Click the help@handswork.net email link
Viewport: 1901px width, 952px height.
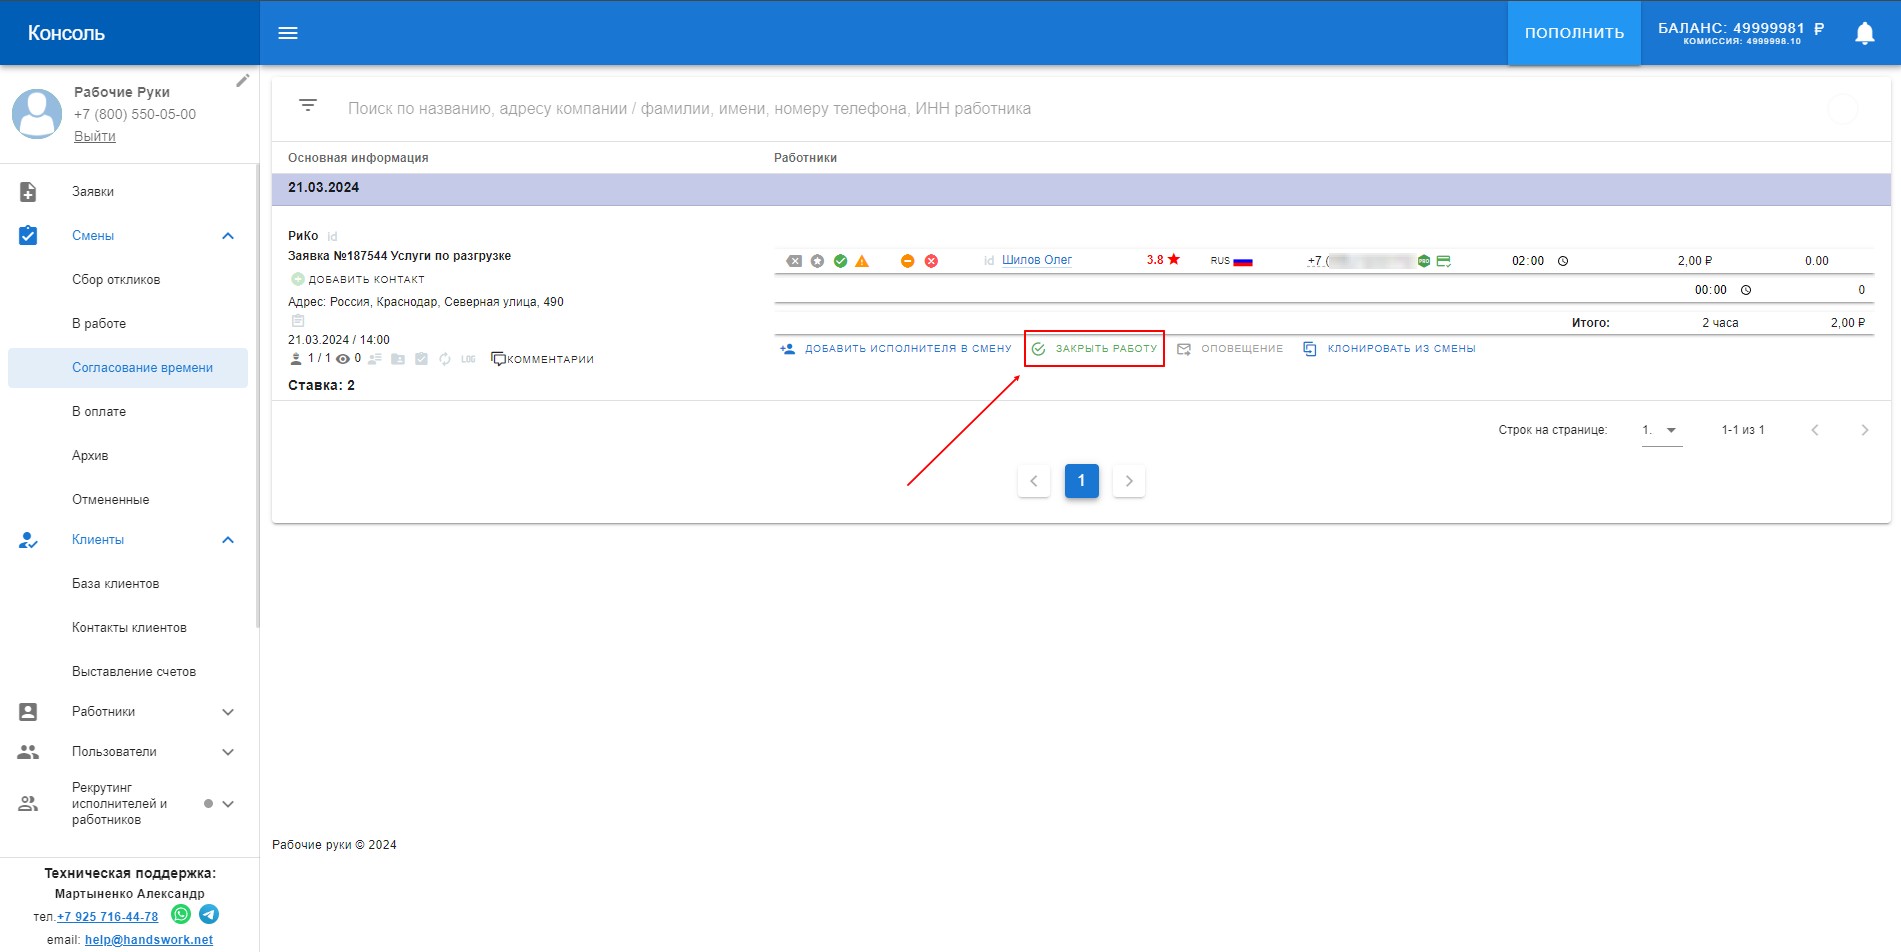(x=149, y=940)
